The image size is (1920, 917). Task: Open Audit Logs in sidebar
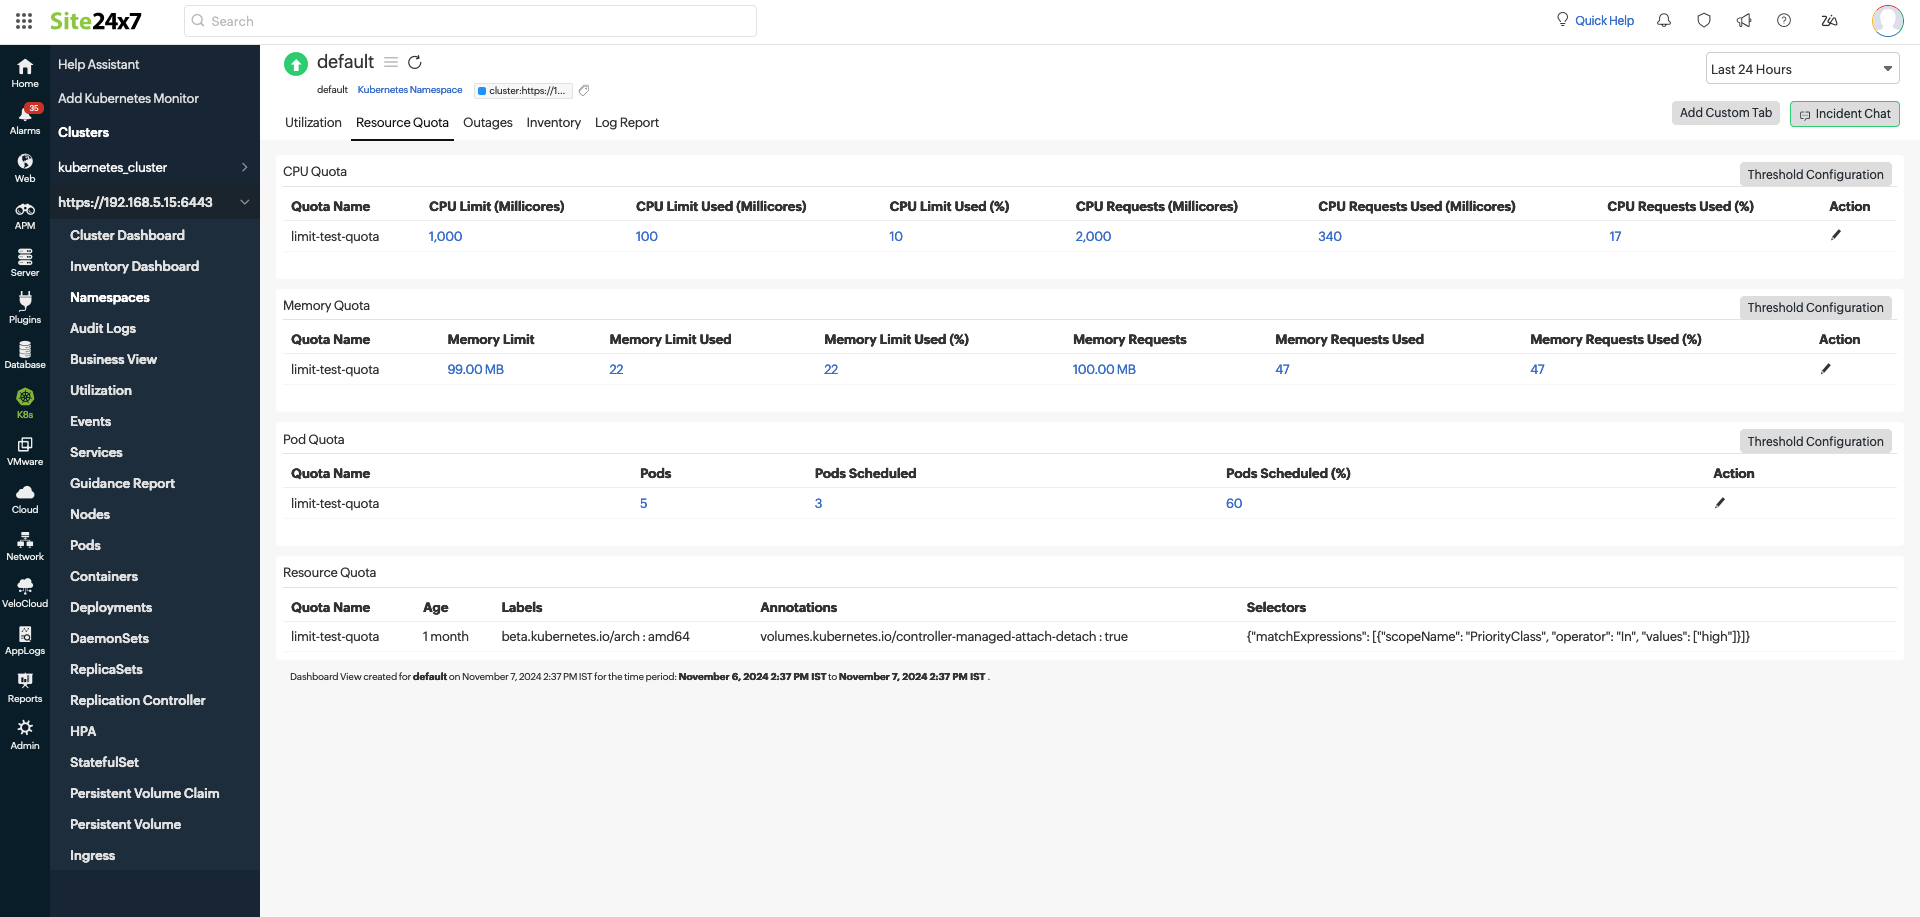(x=103, y=328)
